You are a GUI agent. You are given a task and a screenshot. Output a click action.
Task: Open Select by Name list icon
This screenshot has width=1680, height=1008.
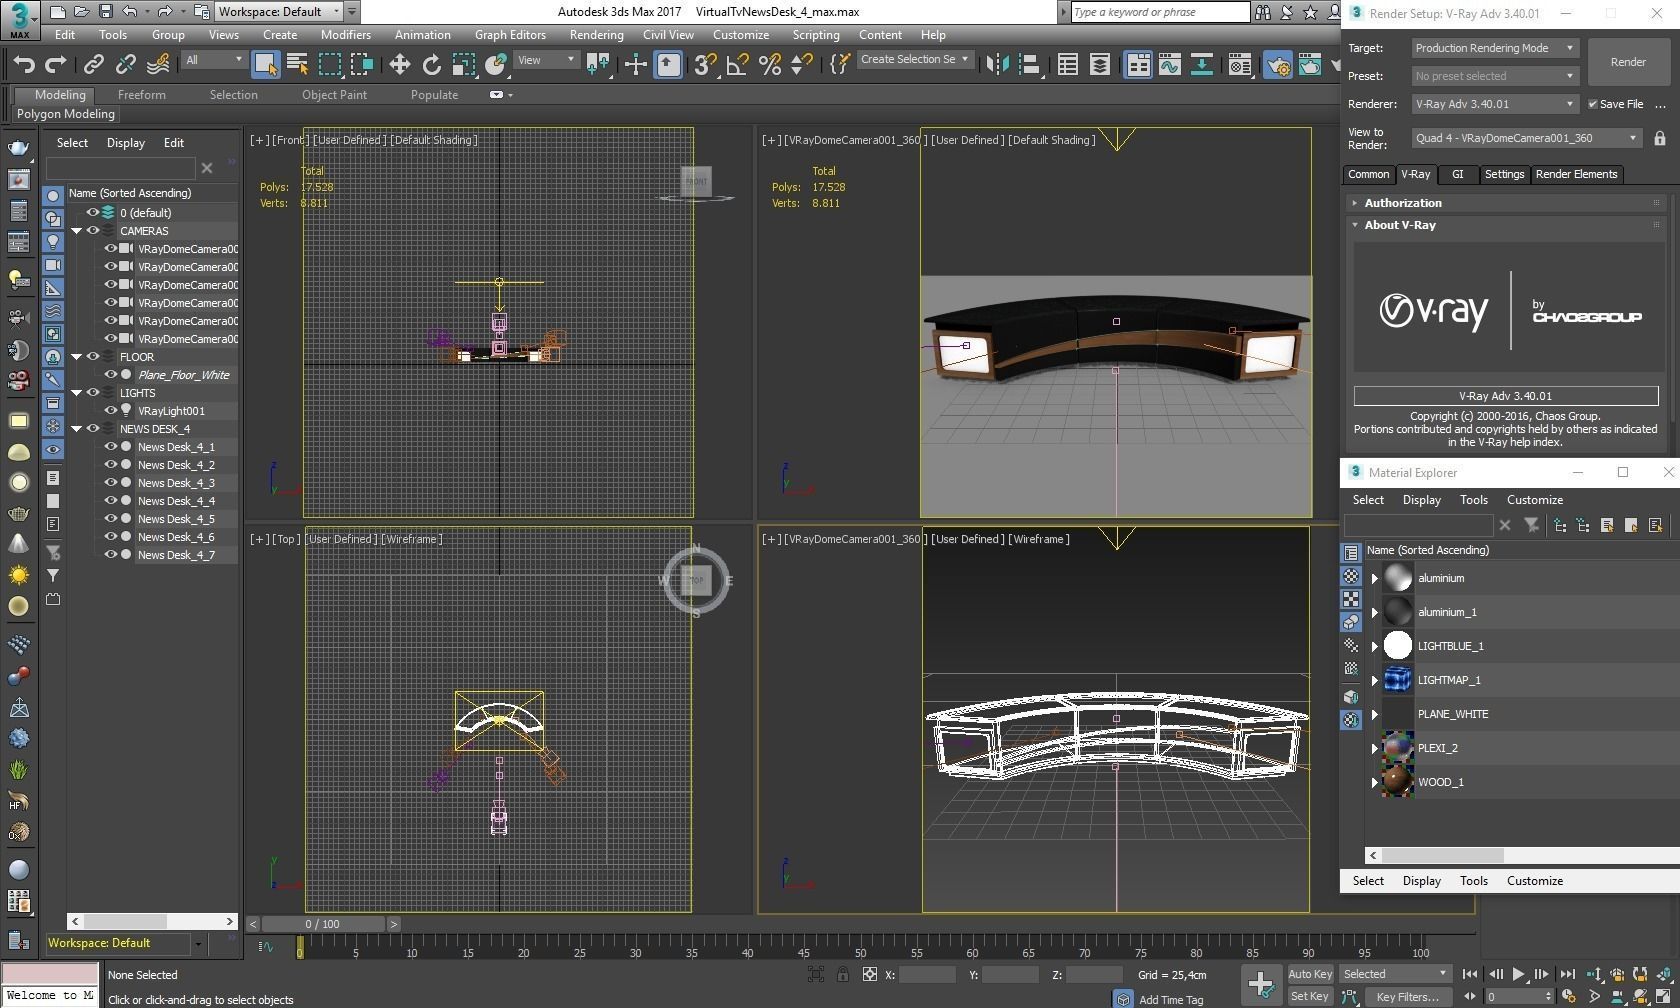pyautogui.click(x=297, y=65)
